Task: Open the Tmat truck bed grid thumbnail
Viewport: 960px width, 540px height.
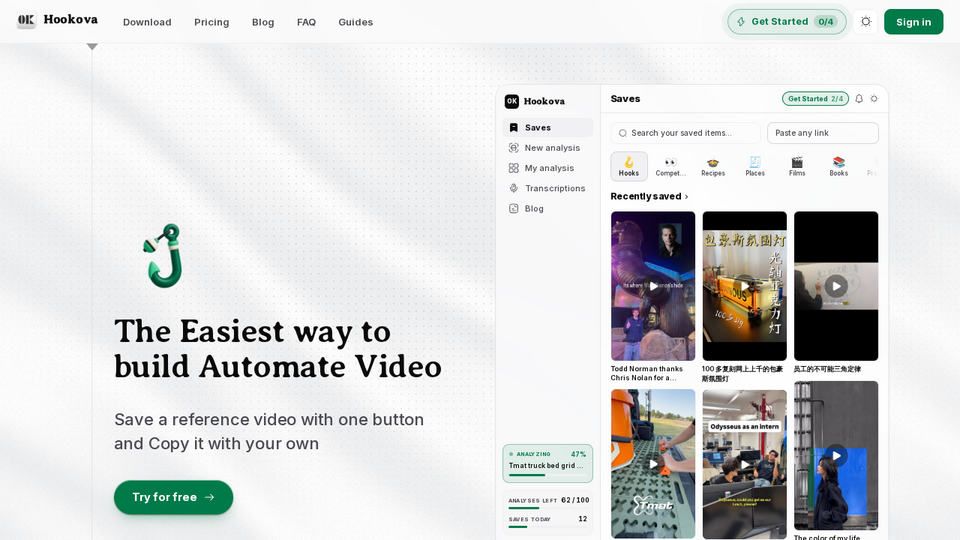Action: click(653, 464)
